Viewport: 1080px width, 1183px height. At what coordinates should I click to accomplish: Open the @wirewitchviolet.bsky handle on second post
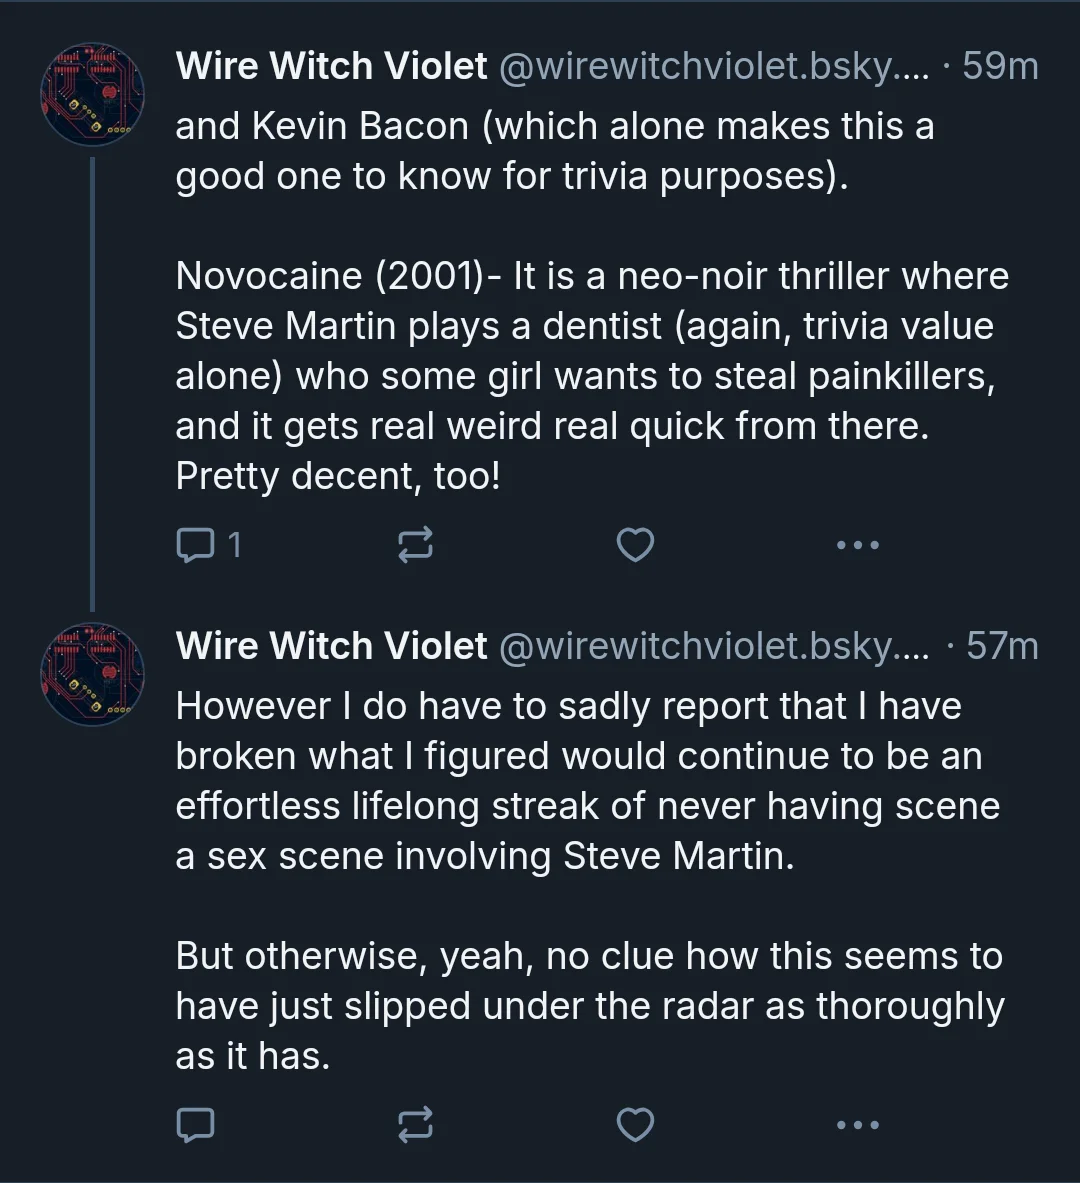(x=714, y=647)
